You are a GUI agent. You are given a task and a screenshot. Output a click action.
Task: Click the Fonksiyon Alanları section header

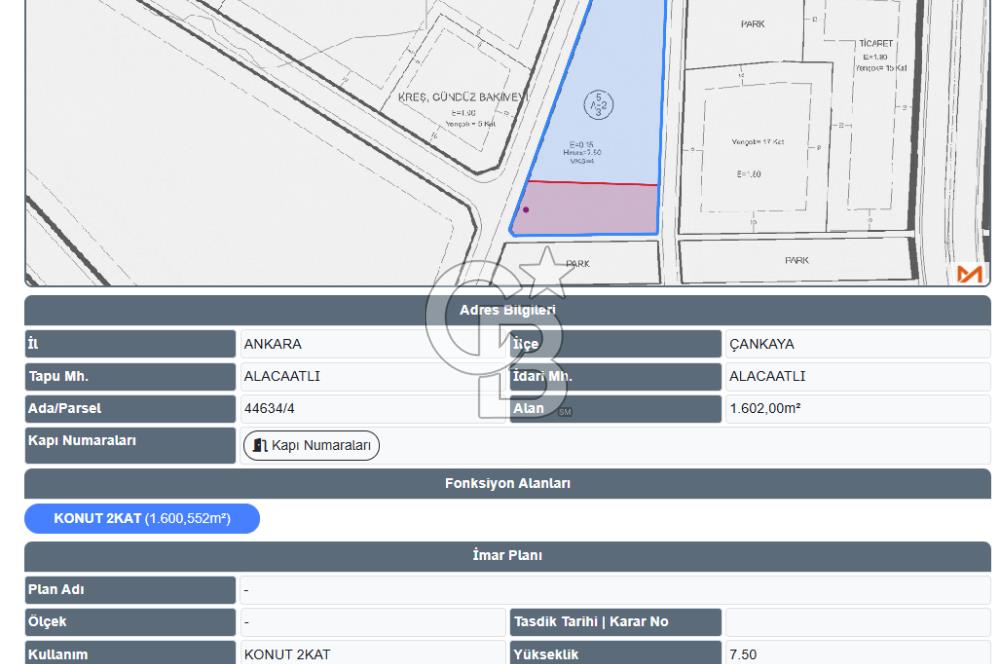point(507,483)
